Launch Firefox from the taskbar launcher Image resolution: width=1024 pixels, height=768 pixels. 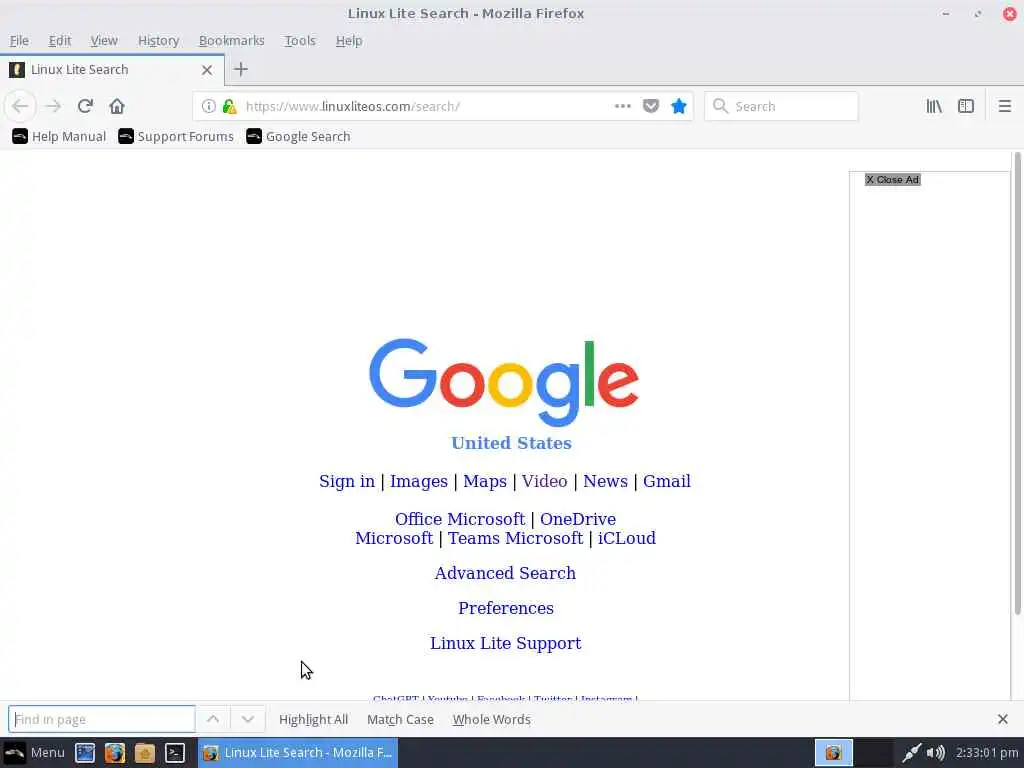[114, 752]
